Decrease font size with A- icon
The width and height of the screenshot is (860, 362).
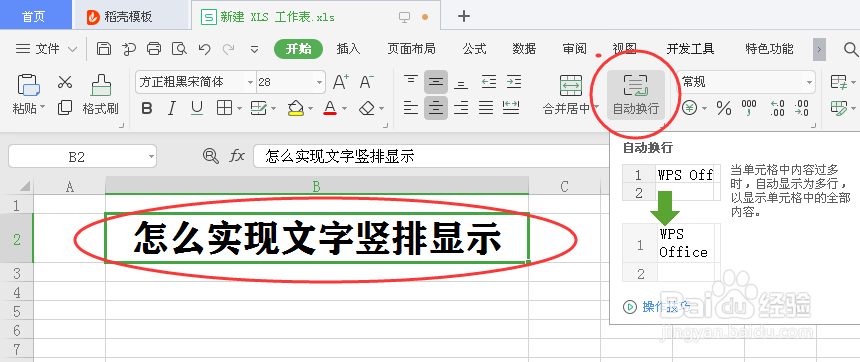(x=366, y=82)
